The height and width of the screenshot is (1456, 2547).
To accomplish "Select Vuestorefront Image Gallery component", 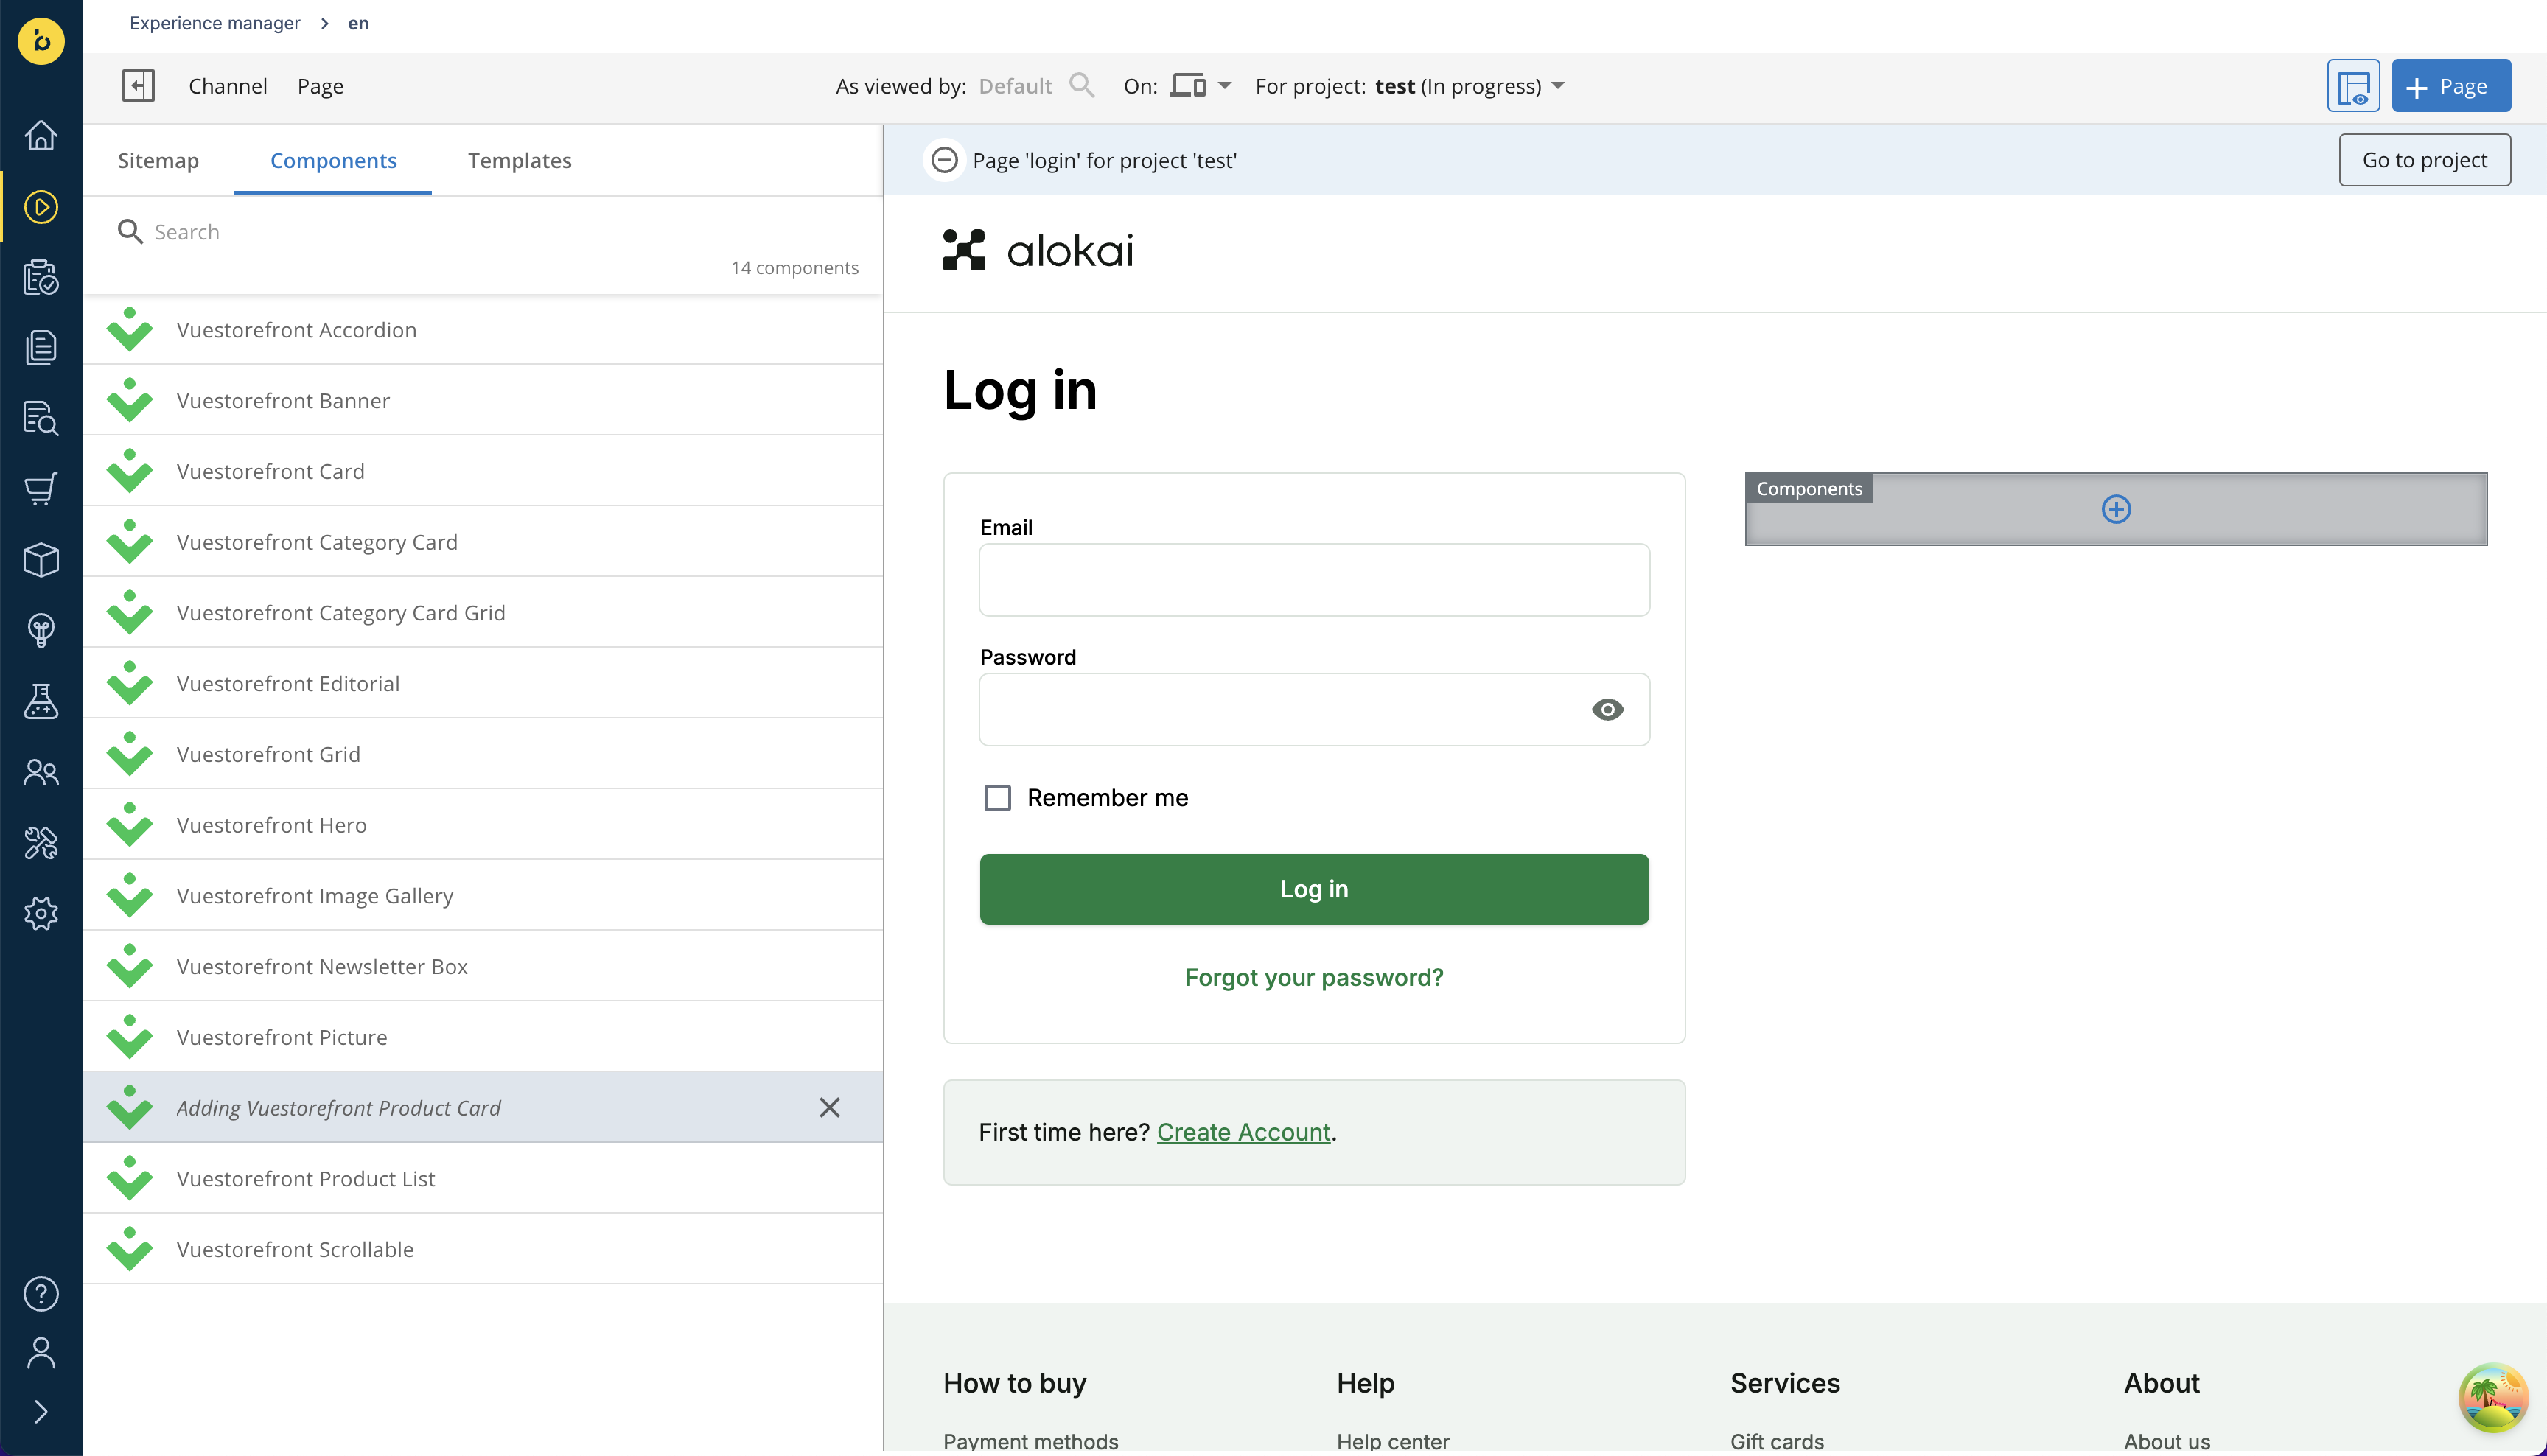I will coord(483,895).
